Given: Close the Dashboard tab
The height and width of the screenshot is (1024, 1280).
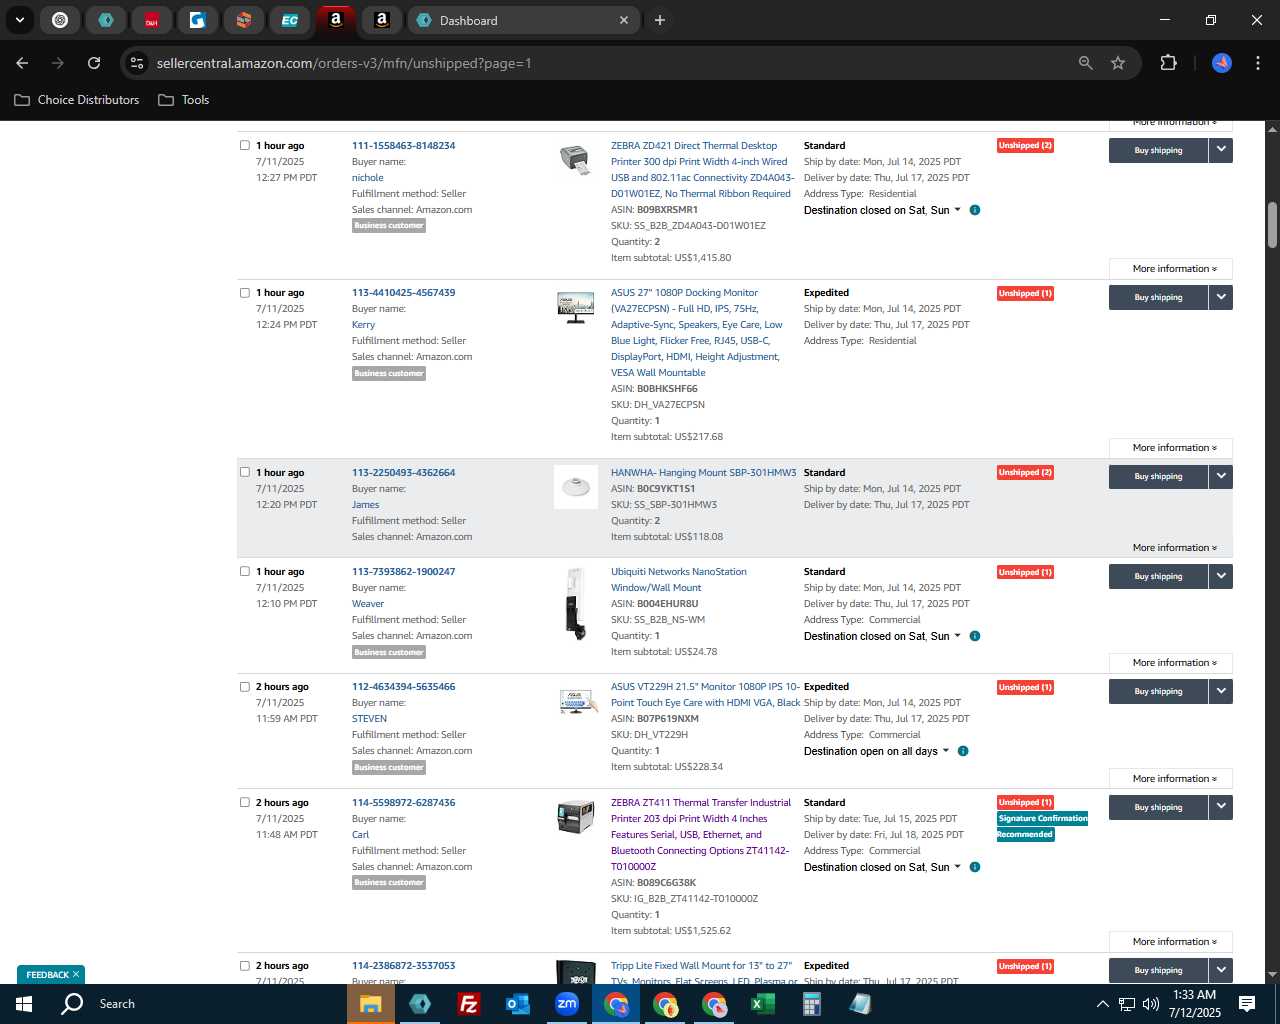Looking at the screenshot, I should [624, 20].
